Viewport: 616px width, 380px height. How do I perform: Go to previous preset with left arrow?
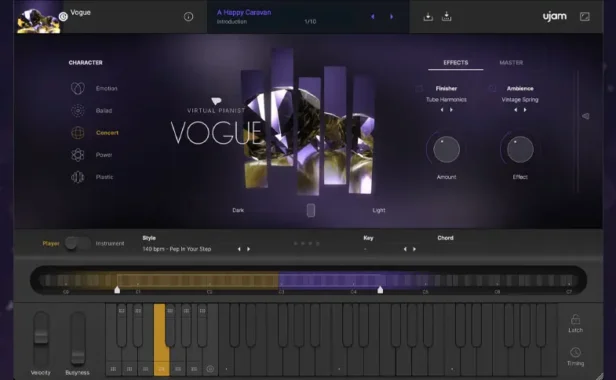(x=373, y=17)
